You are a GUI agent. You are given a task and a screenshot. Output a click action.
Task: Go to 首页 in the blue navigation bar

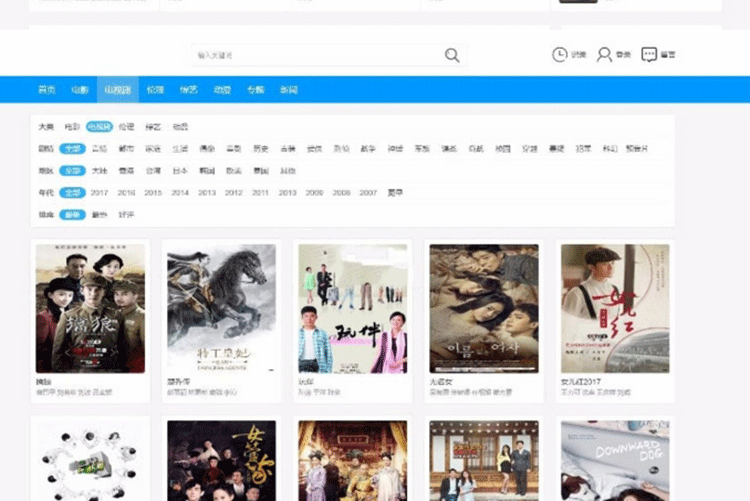46,89
